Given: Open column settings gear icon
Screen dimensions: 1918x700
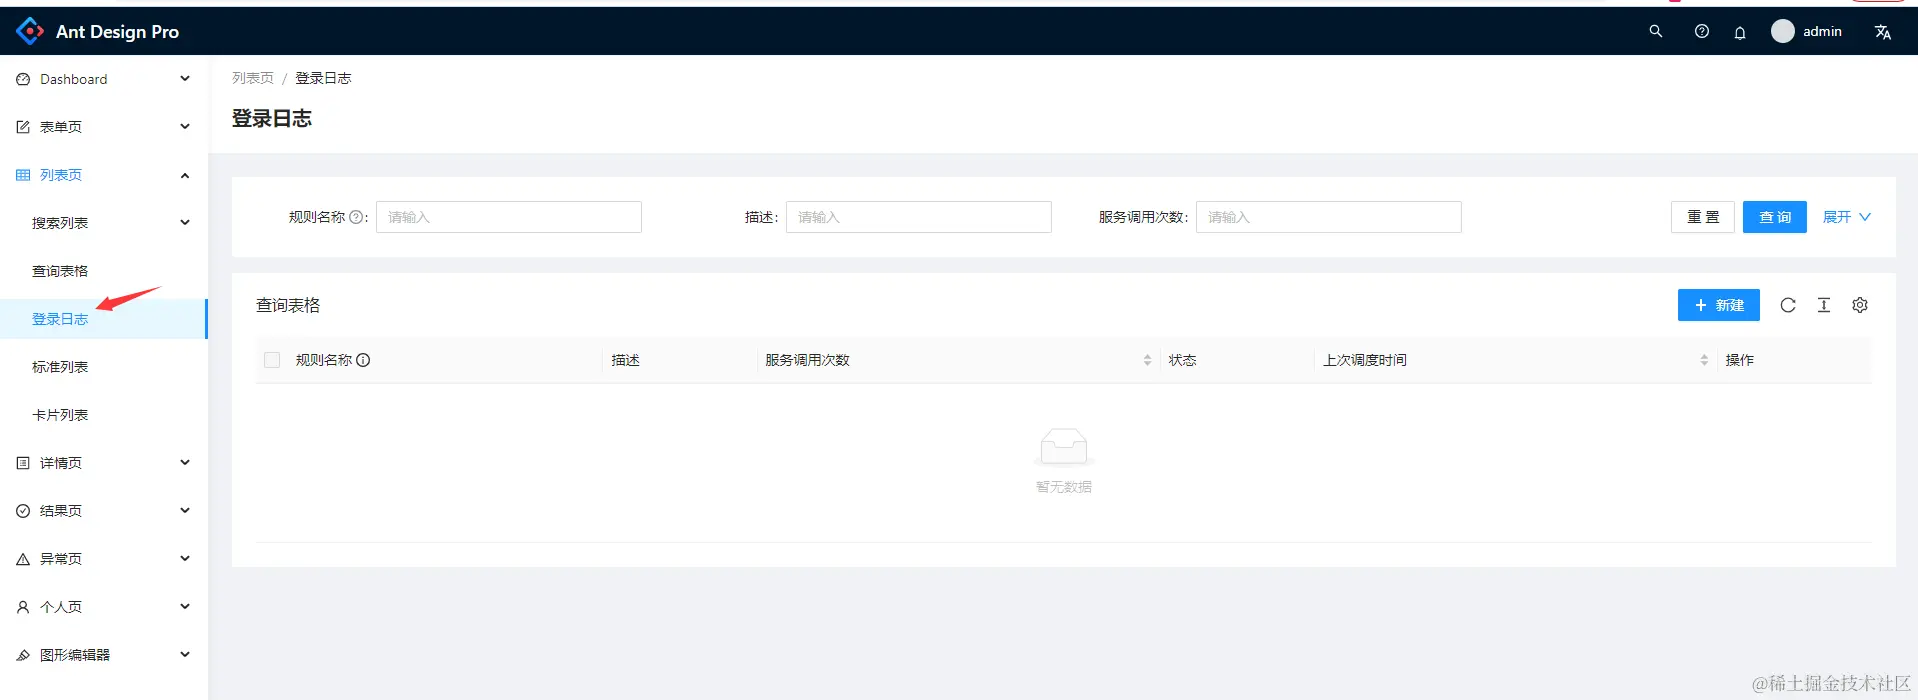Looking at the screenshot, I should point(1860,305).
